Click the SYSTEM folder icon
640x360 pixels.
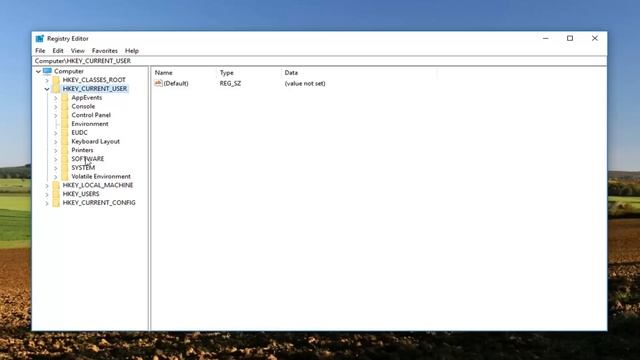(65, 168)
